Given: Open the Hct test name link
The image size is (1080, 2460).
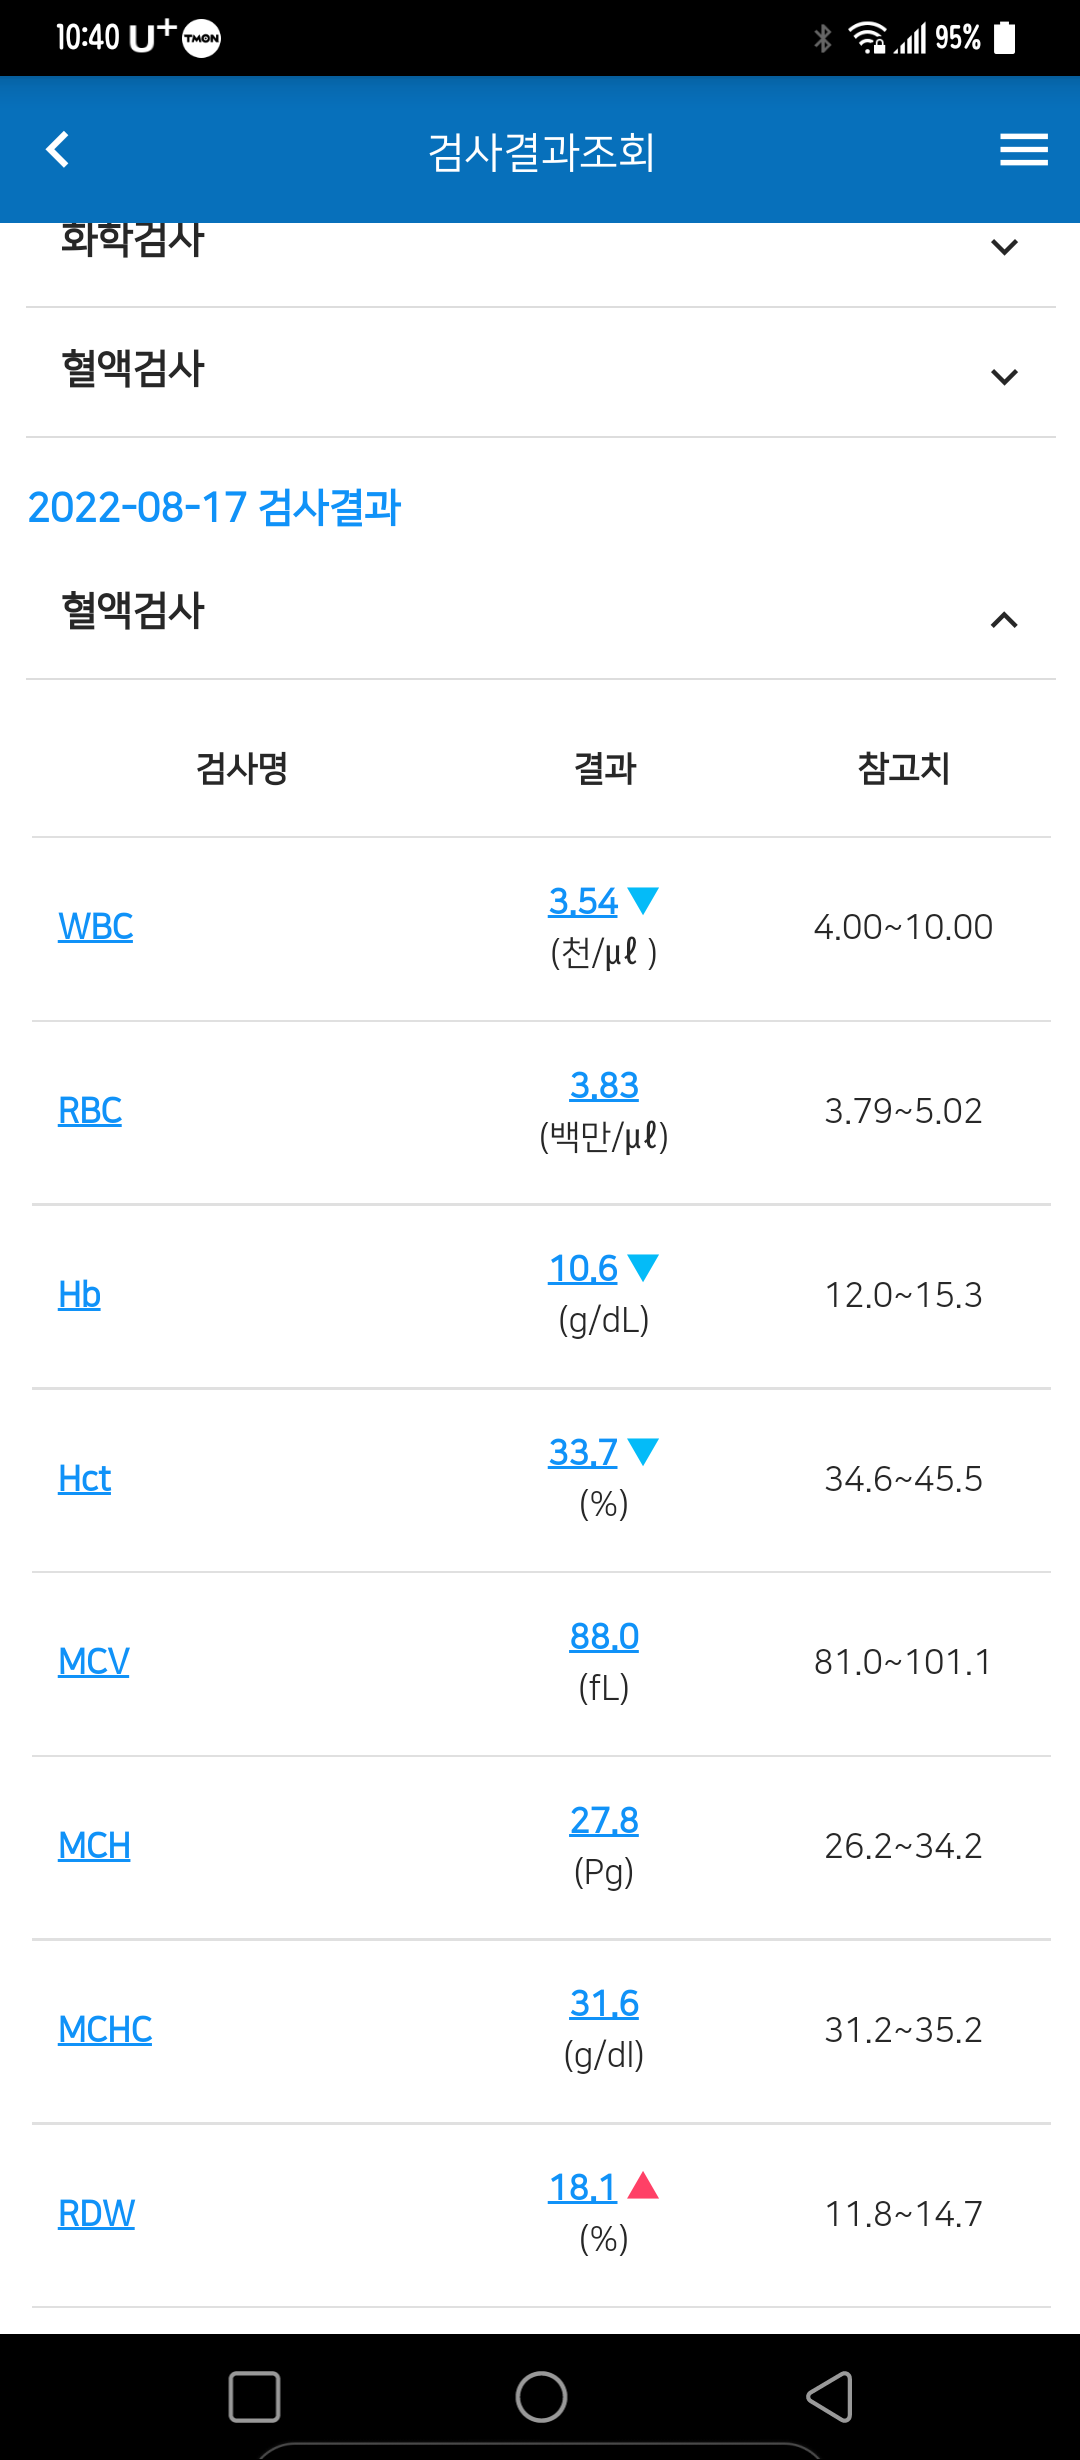Looking at the screenshot, I should [84, 1479].
